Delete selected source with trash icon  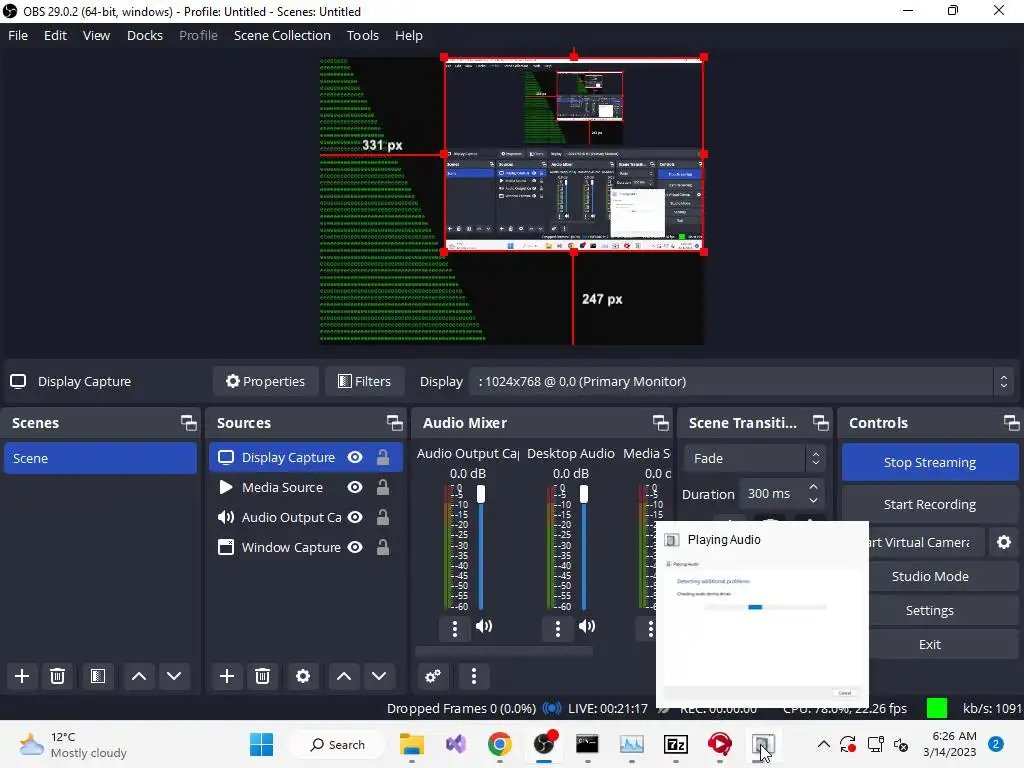(x=263, y=676)
